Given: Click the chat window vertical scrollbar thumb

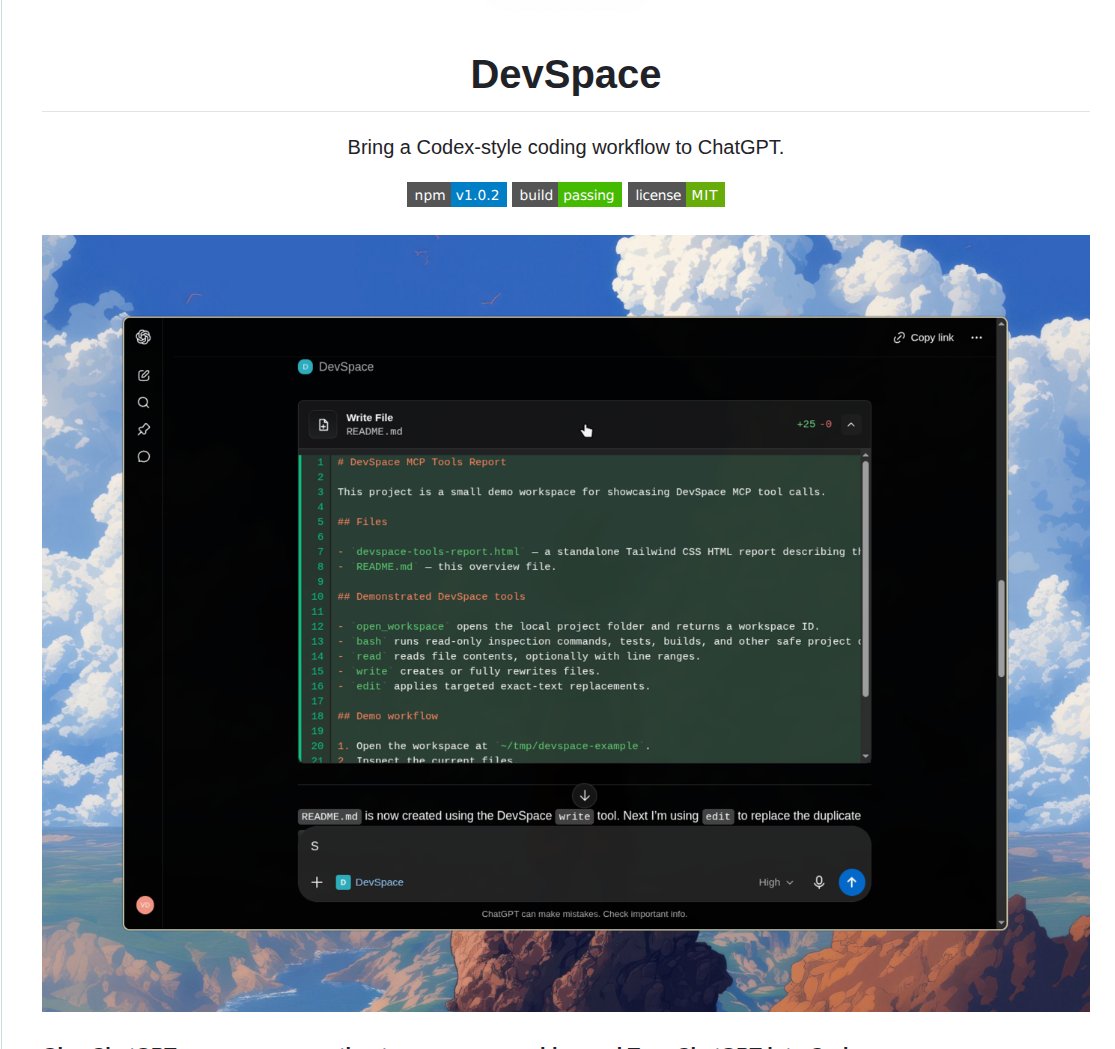Looking at the screenshot, I should tap(1001, 629).
